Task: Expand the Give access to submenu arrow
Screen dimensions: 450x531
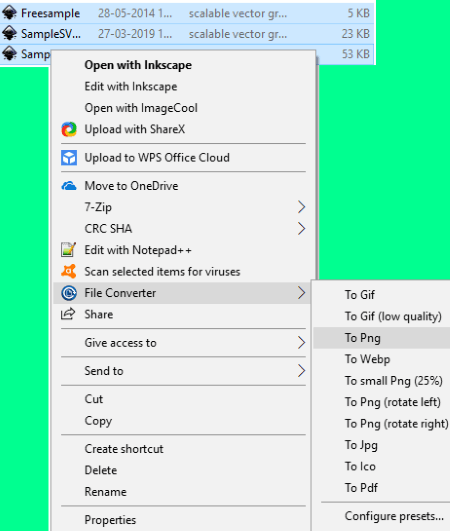Action: tap(301, 343)
